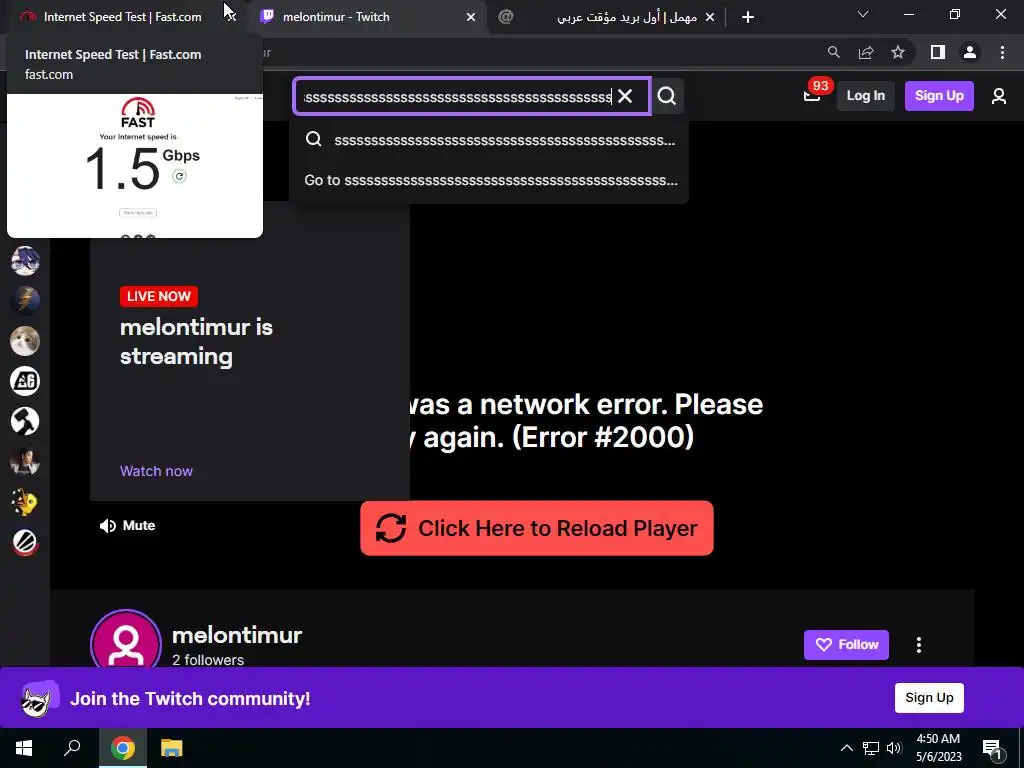This screenshot has width=1024, height=768.
Task: Switch to the Internet Speed Test Fast.com tab
Action: click(121, 17)
